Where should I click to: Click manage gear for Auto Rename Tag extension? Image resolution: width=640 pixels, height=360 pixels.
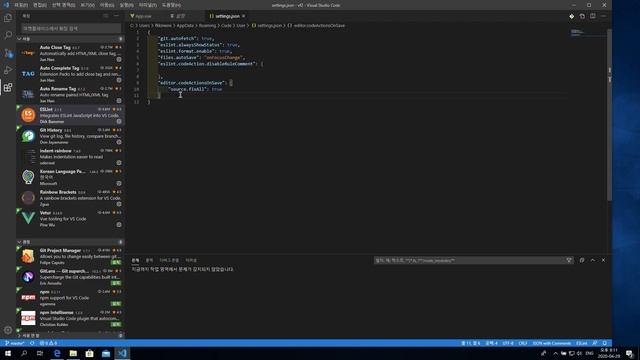[119, 101]
